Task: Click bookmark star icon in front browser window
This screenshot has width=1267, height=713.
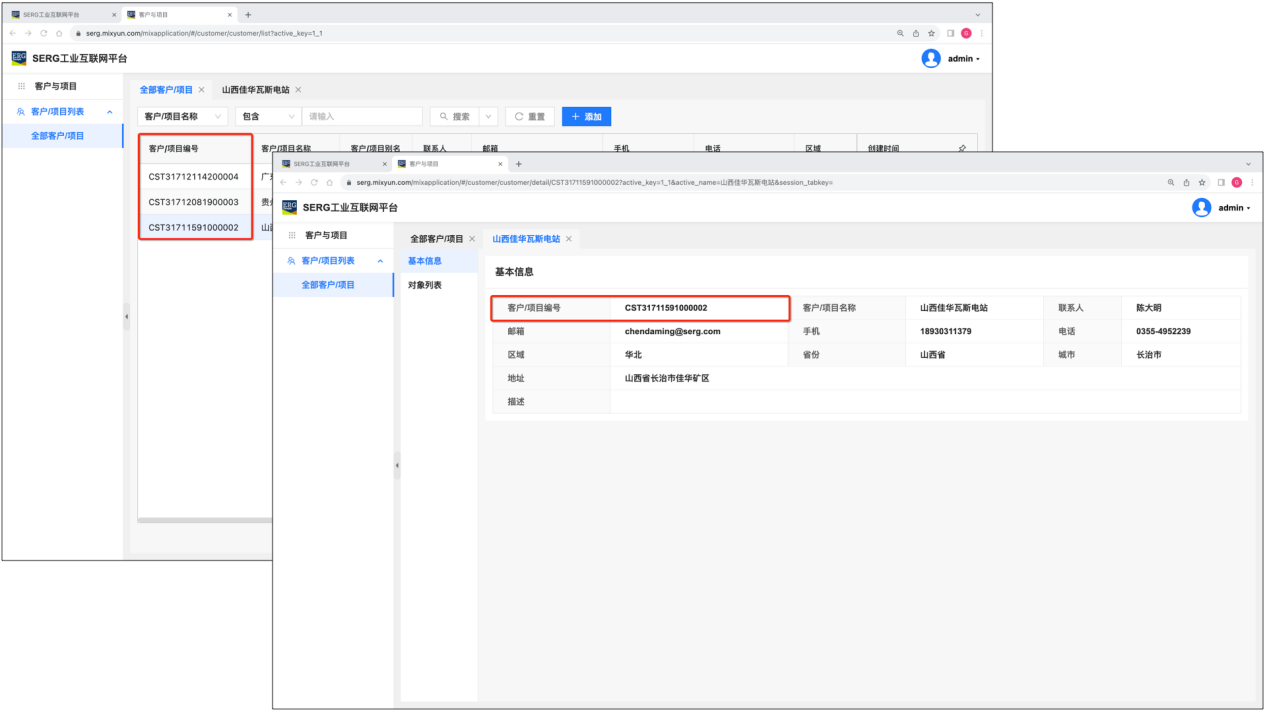Action: [x=1202, y=183]
